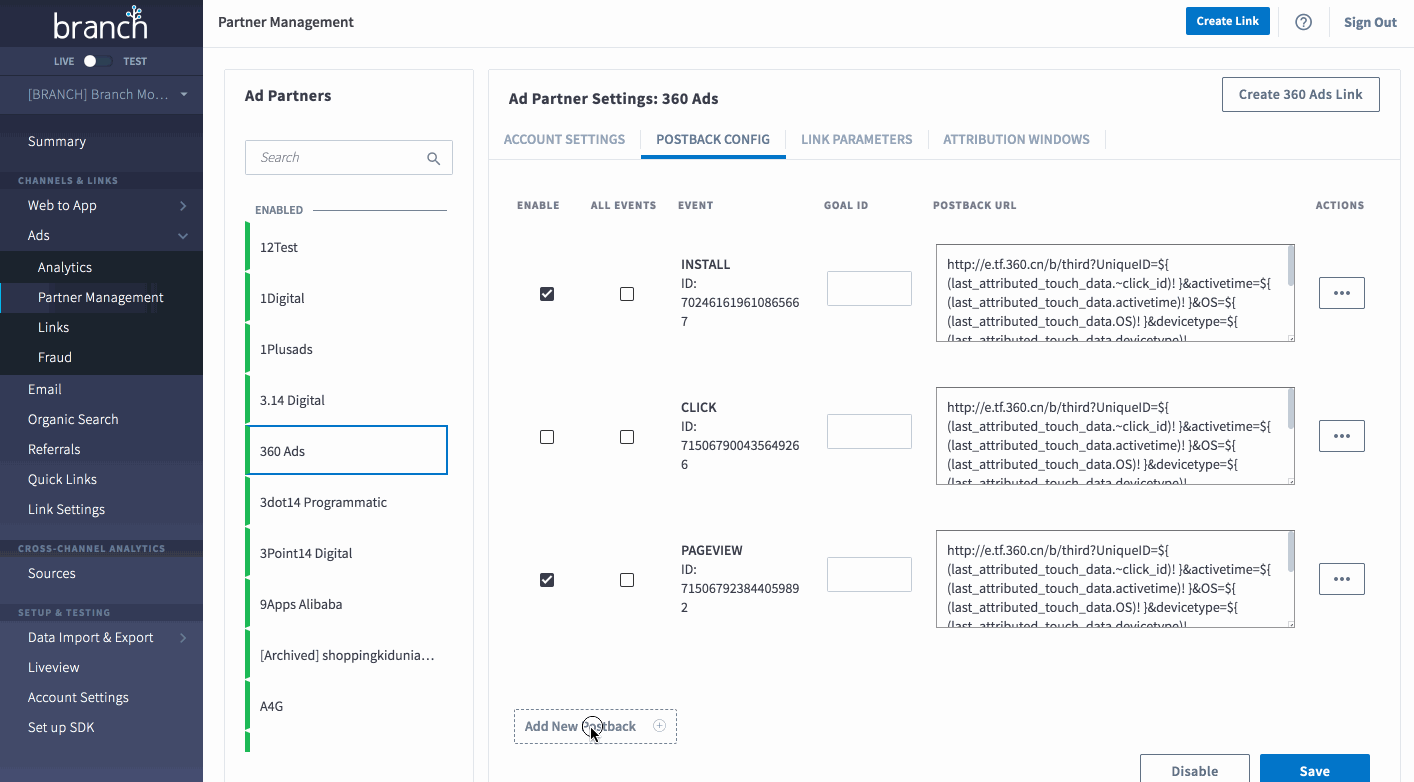Click Sign Out
Viewport: 1414px width, 782px height.
coord(1370,22)
